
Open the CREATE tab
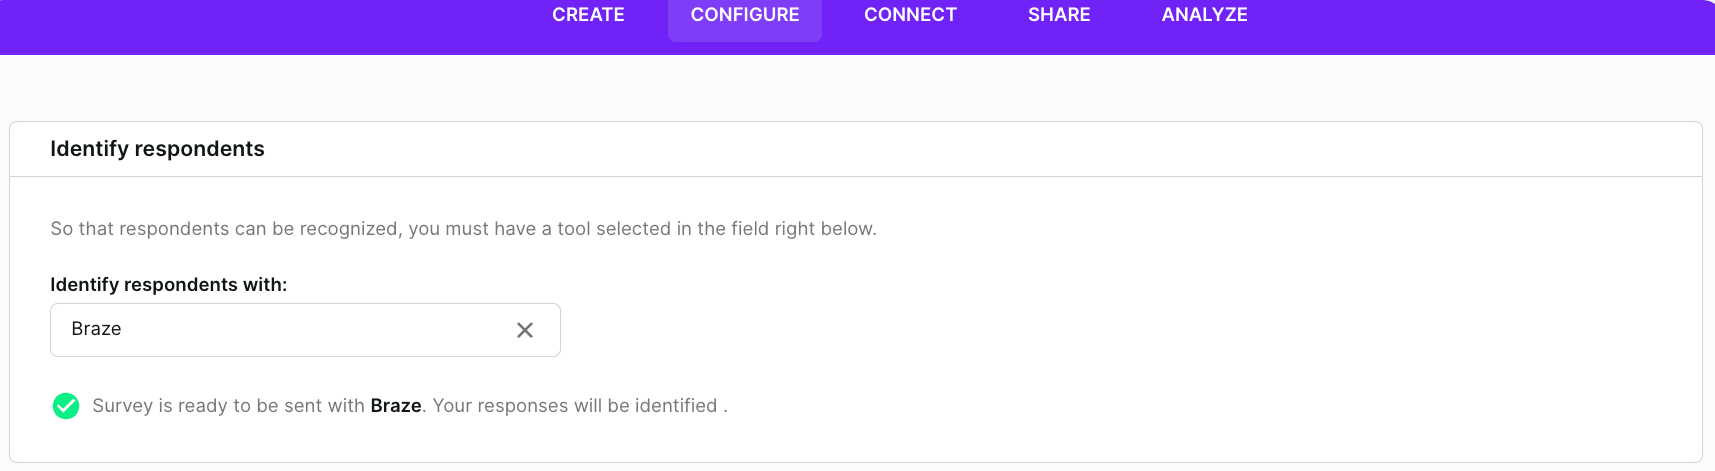point(588,15)
